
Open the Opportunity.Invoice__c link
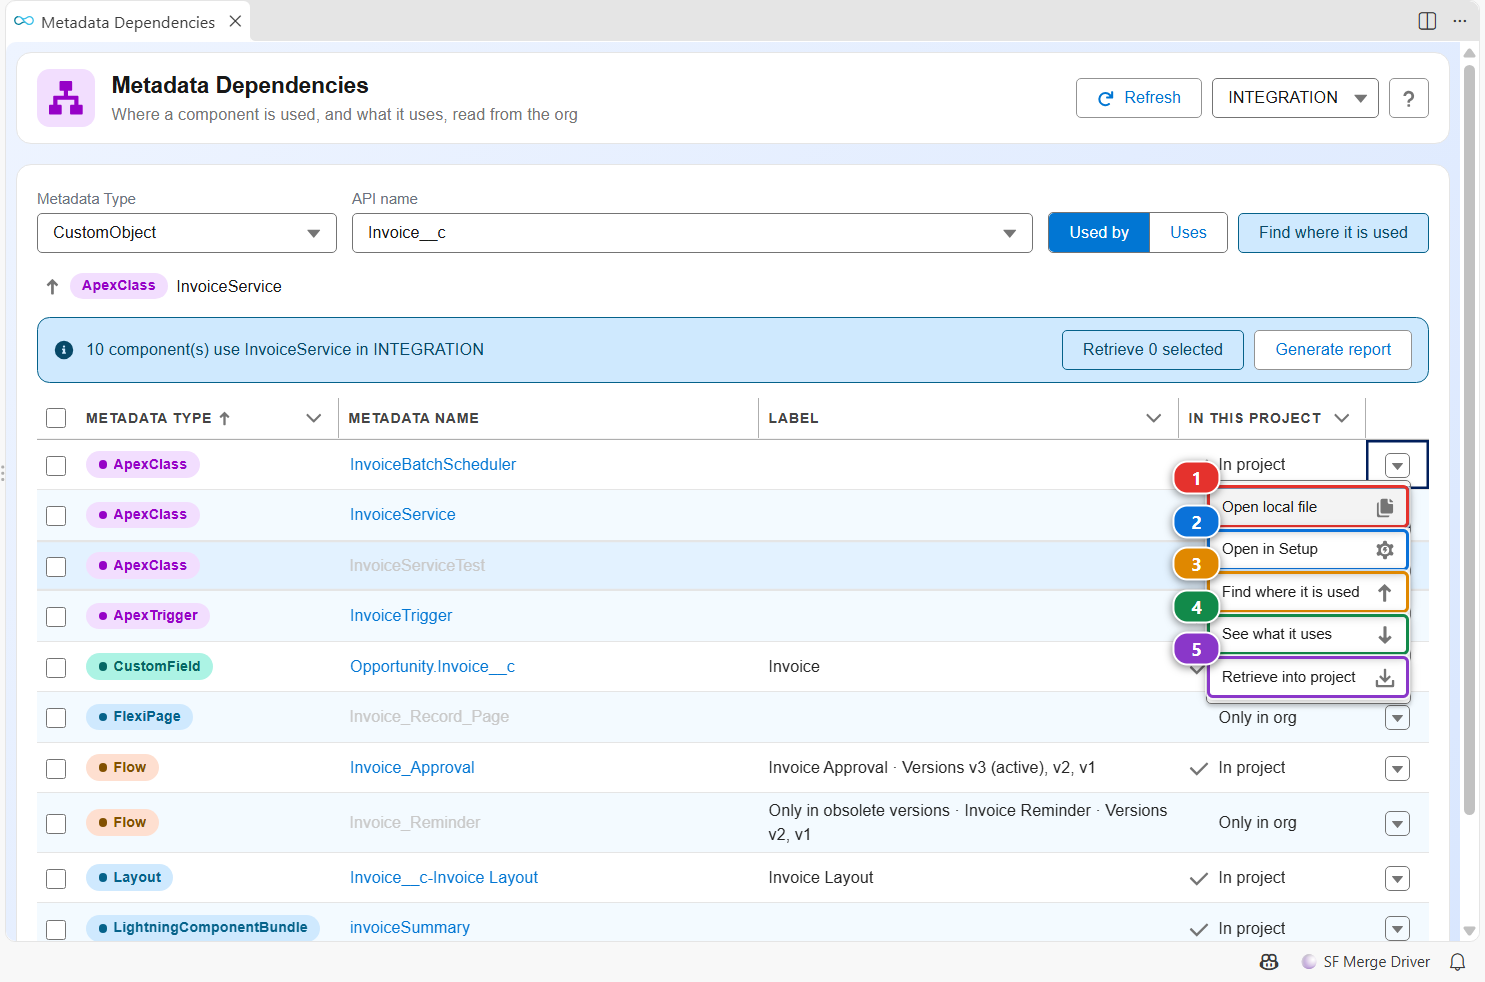click(432, 667)
